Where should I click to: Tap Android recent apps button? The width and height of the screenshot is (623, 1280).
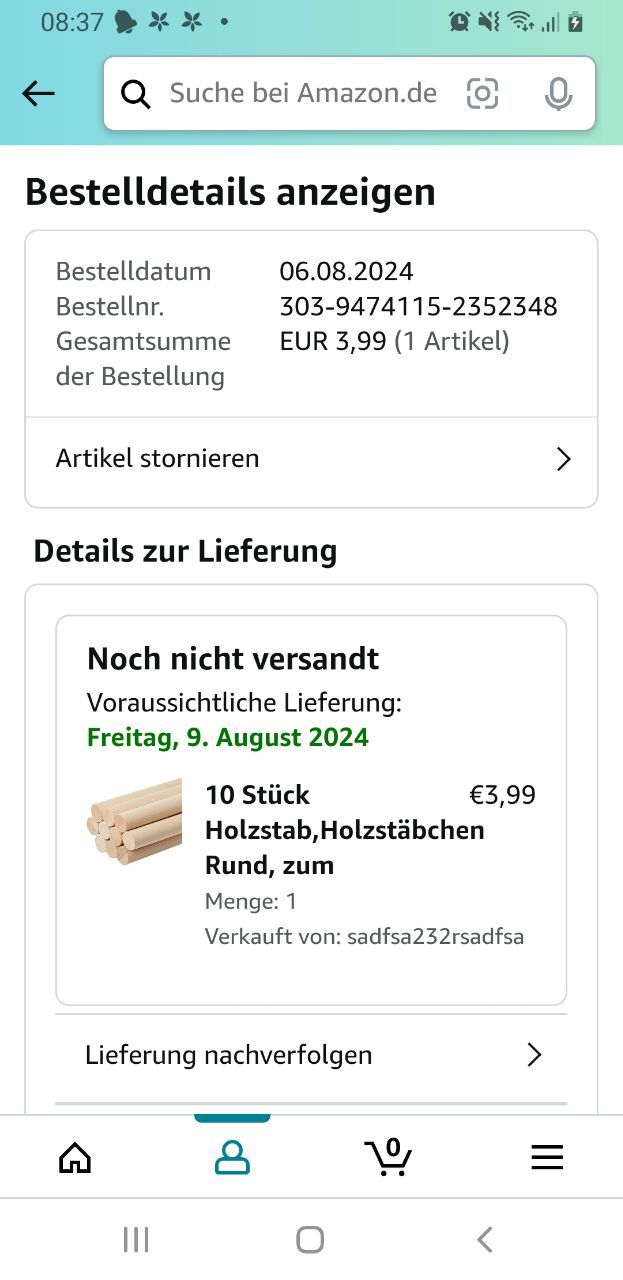136,1240
